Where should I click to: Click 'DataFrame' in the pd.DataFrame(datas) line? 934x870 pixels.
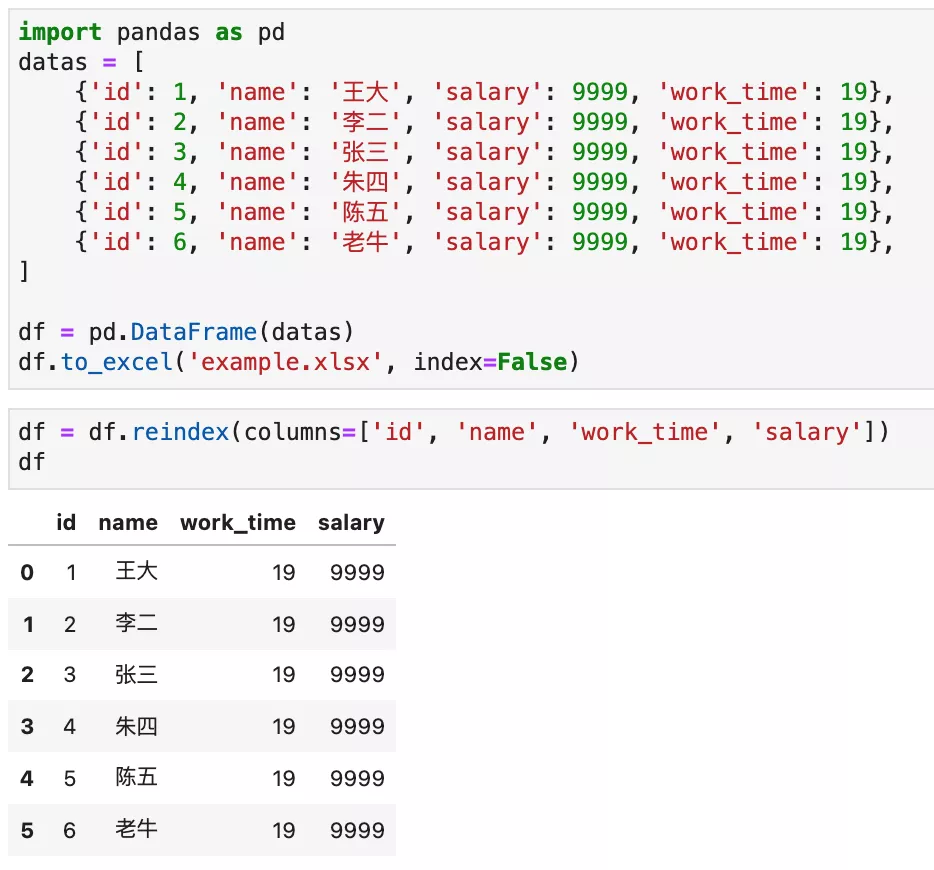[194, 332]
